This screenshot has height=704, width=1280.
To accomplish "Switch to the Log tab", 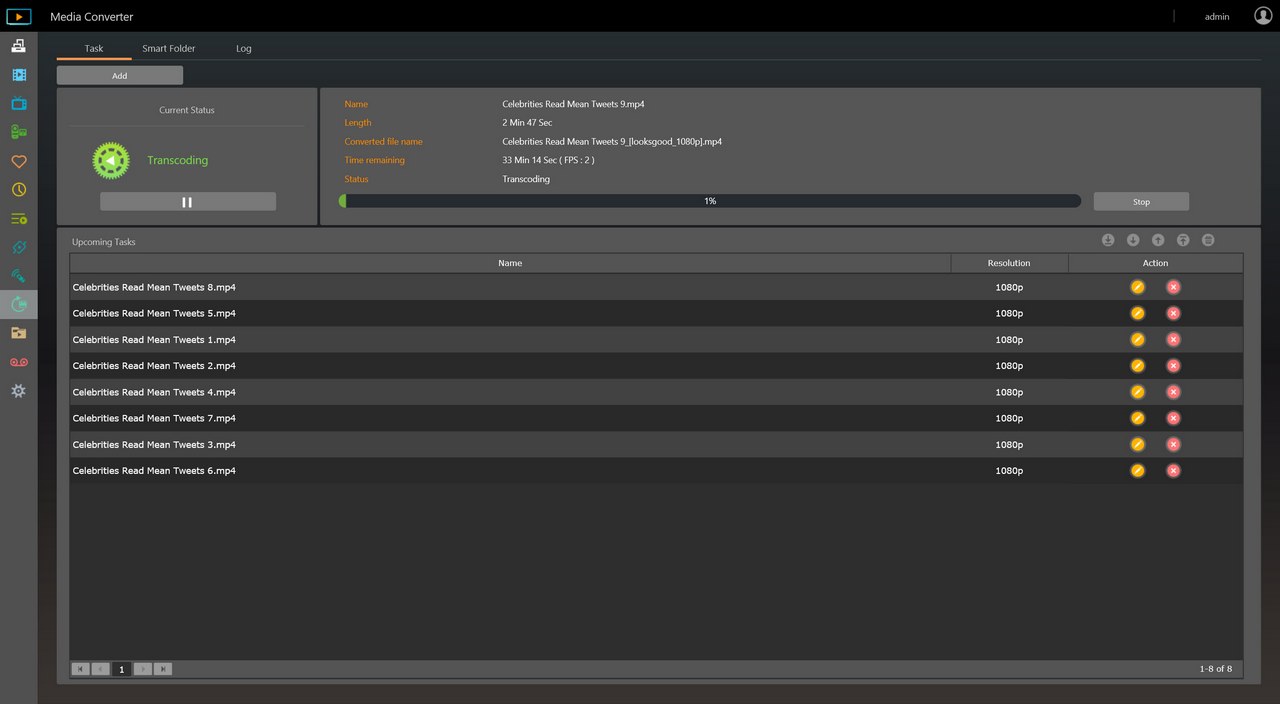I will (244, 48).
